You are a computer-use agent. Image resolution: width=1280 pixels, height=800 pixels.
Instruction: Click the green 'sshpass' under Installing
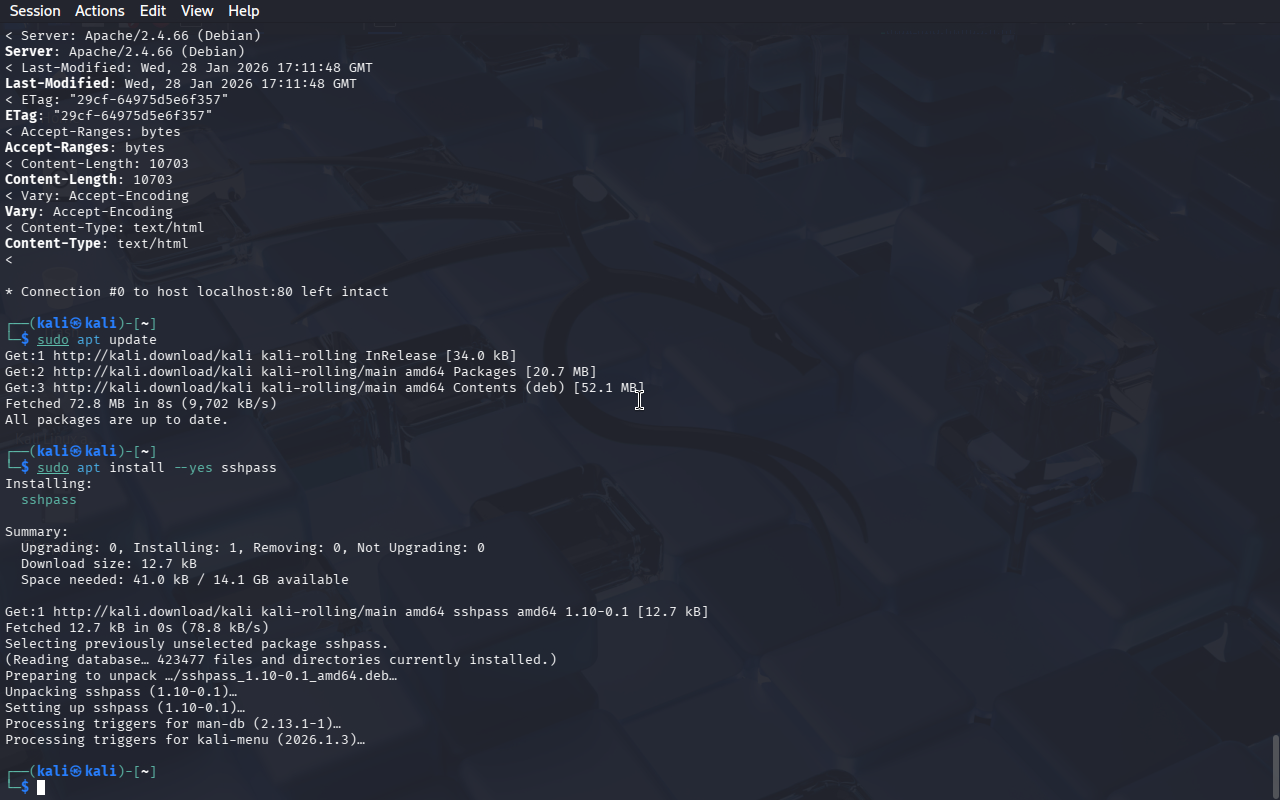pyautogui.click(x=49, y=500)
